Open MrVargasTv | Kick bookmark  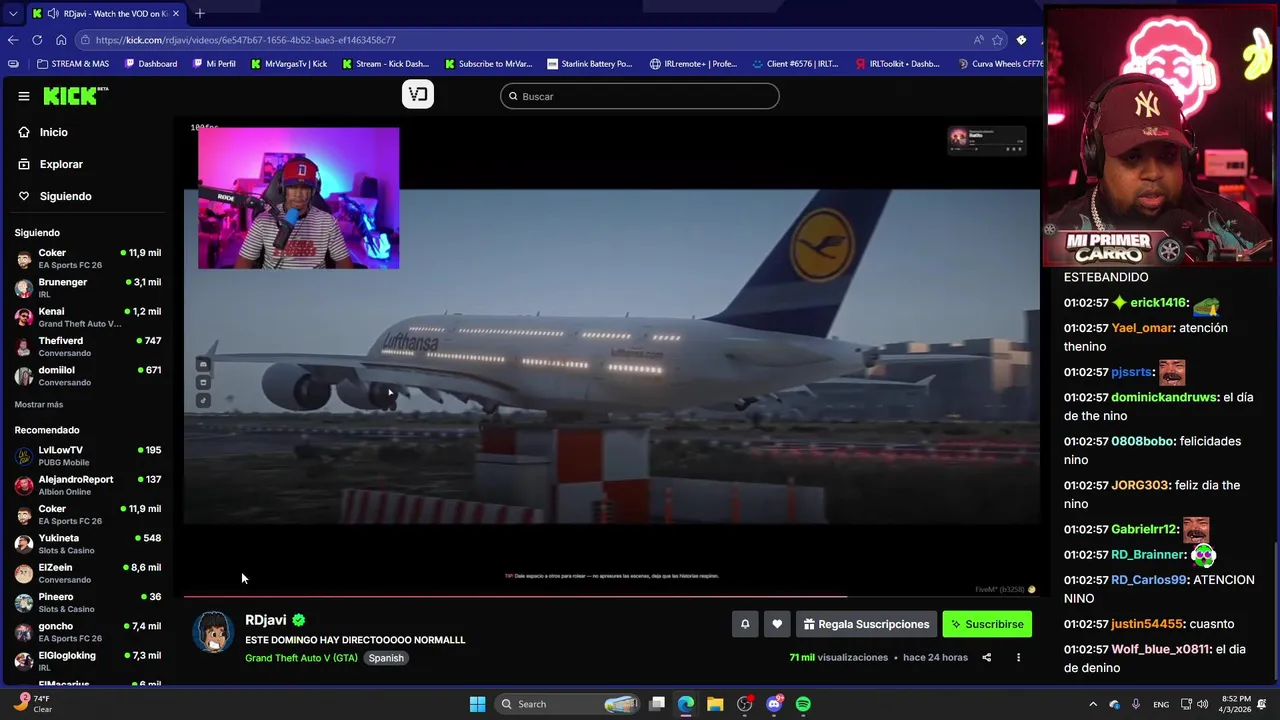click(x=289, y=64)
